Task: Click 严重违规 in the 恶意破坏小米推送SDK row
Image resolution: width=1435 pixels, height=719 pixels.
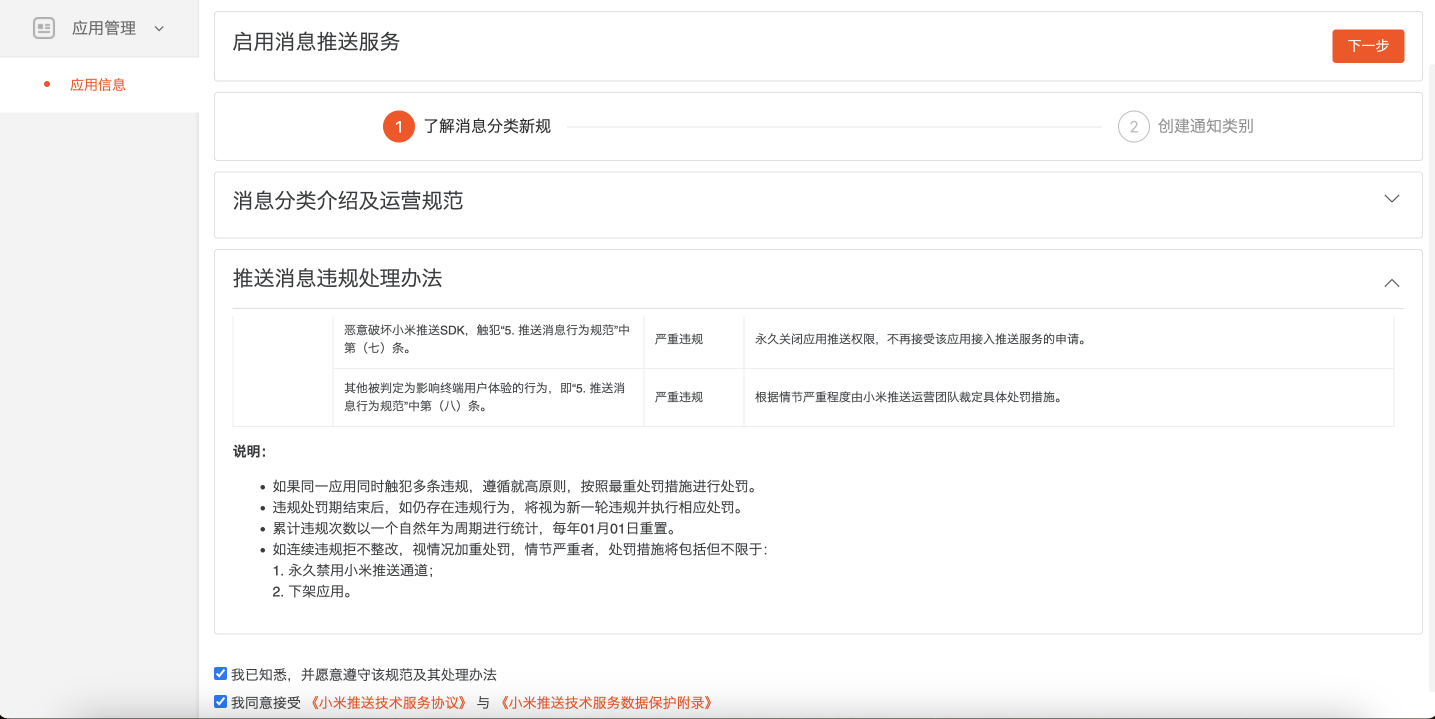Action: pyautogui.click(x=679, y=339)
